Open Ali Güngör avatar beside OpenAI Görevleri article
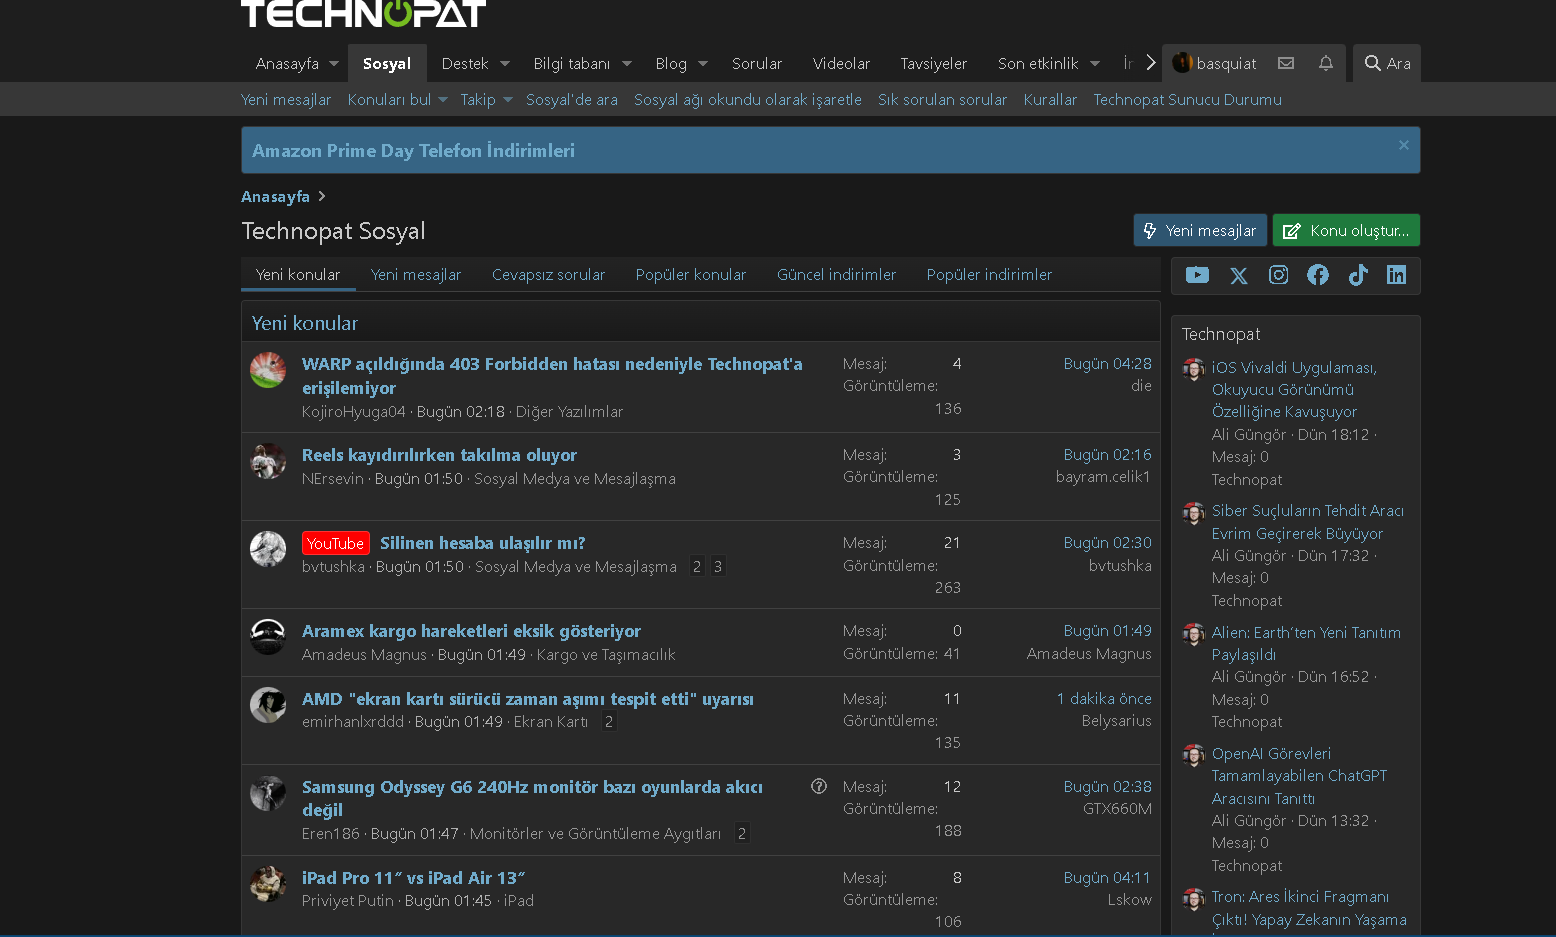 1194,755
